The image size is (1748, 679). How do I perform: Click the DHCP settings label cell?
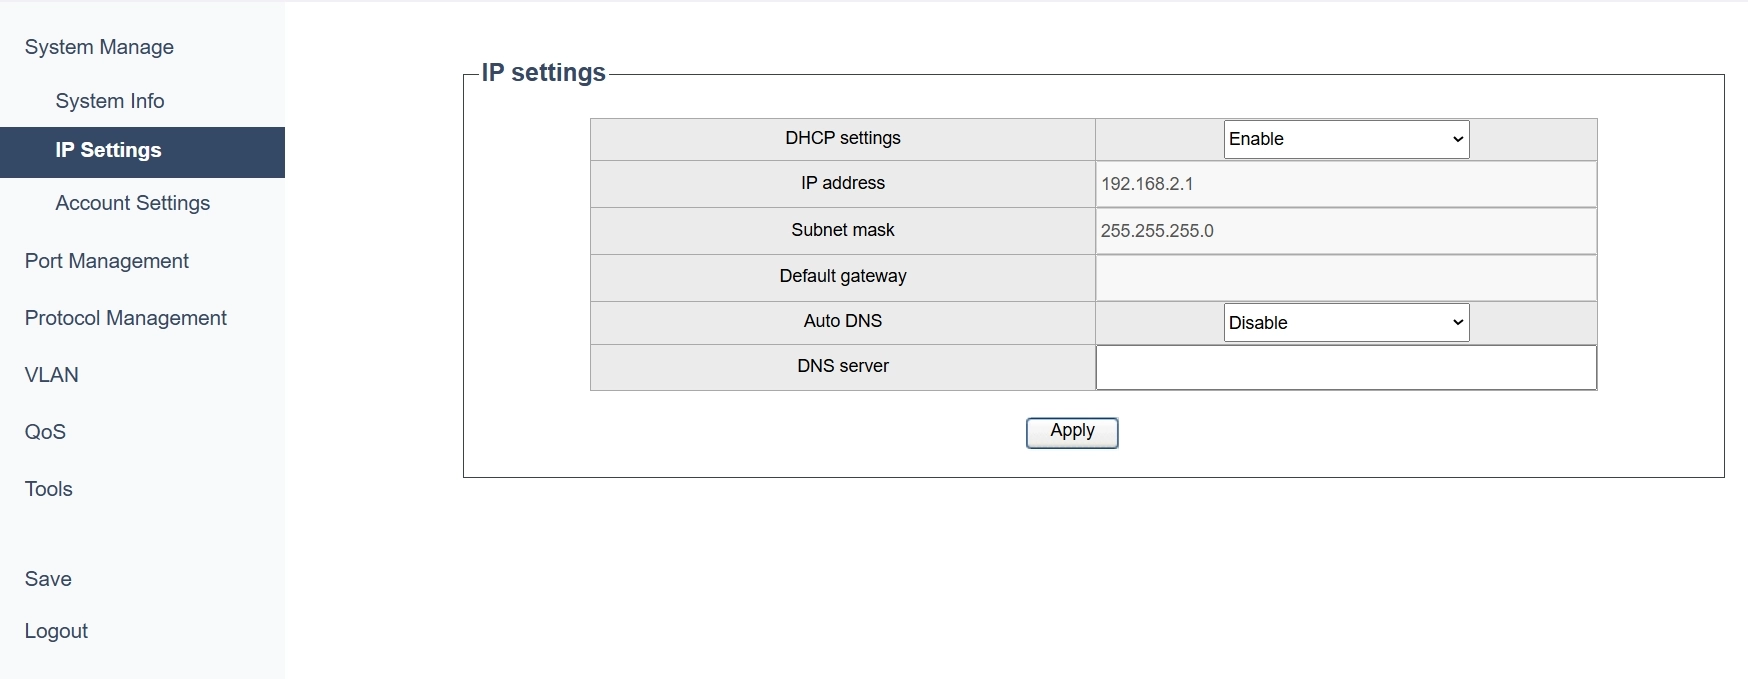point(843,139)
